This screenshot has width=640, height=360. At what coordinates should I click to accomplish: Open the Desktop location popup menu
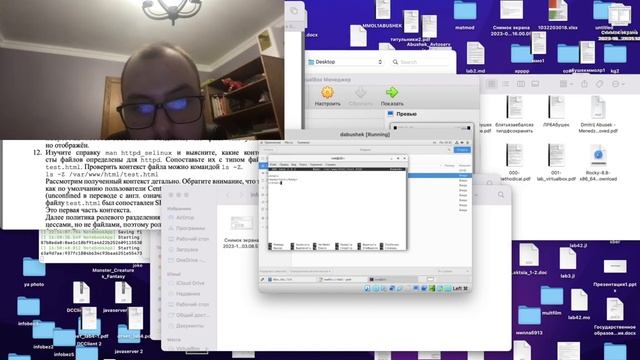(345, 62)
